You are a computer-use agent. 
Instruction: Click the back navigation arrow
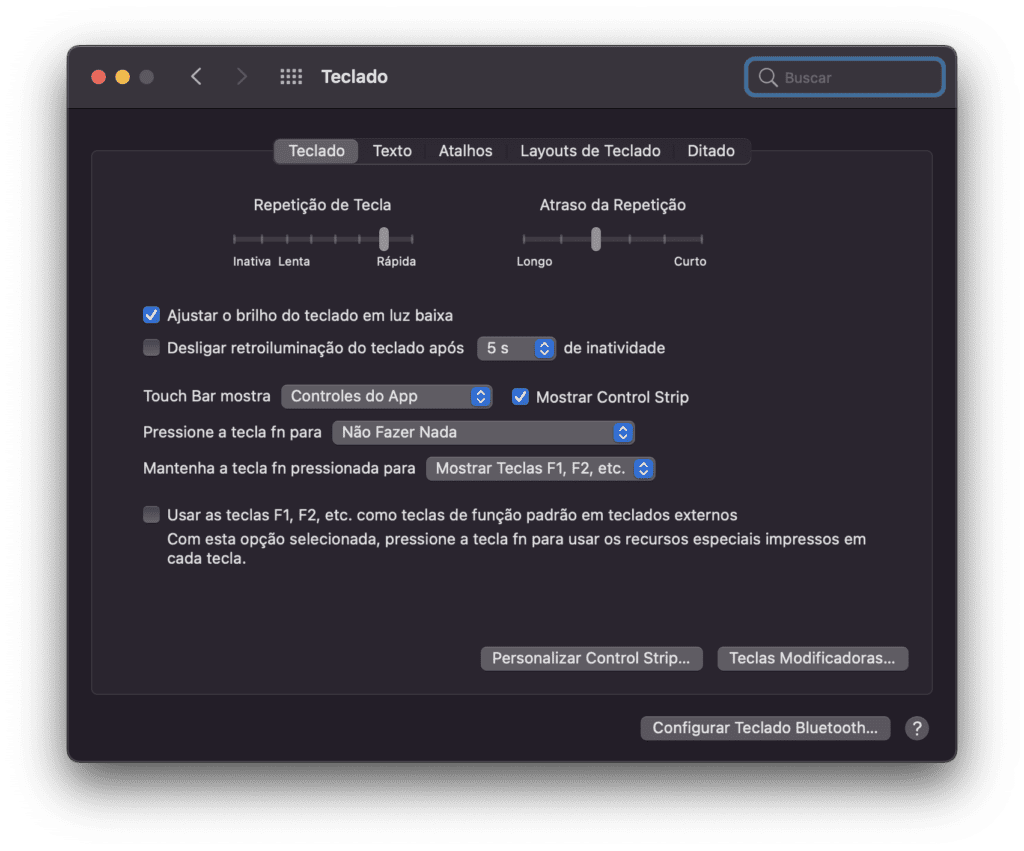[x=196, y=77]
